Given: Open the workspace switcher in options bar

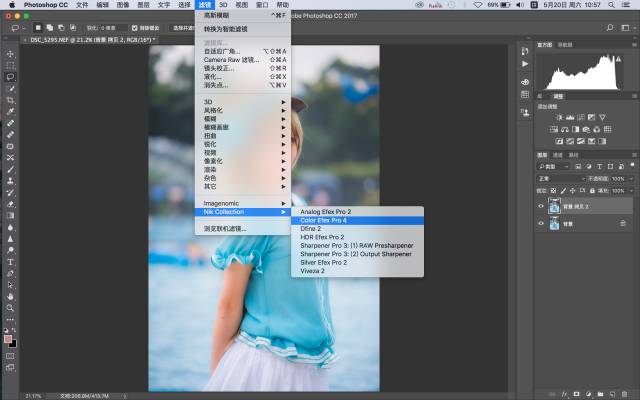Looking at the screenshot, I should [627, 28].
